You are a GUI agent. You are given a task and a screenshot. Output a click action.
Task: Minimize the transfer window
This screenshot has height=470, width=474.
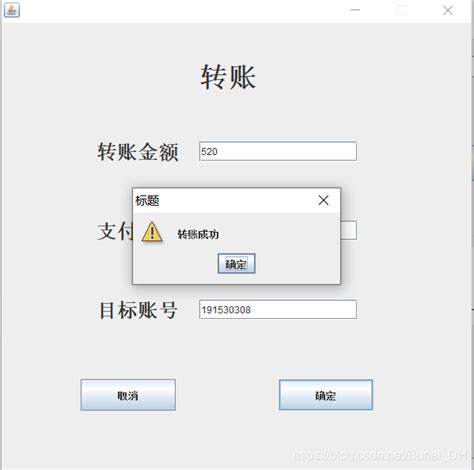[355, 10]
